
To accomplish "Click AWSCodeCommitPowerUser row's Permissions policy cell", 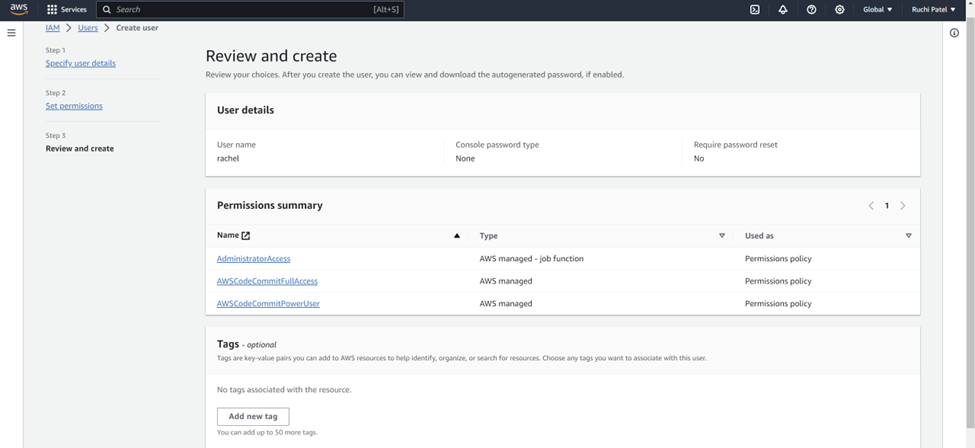I will click(778, 304).
